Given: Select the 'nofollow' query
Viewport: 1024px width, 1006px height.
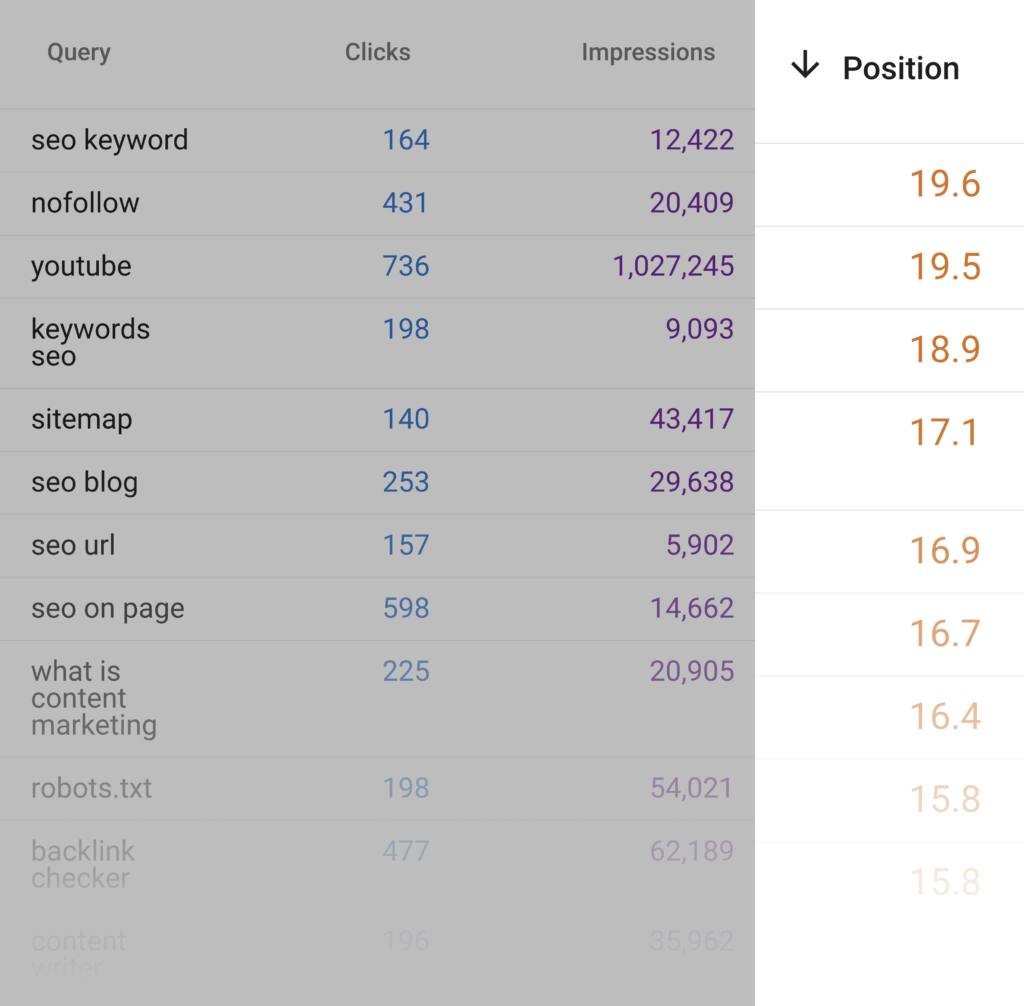Looking at the screenshot, I should pos(85,203).
